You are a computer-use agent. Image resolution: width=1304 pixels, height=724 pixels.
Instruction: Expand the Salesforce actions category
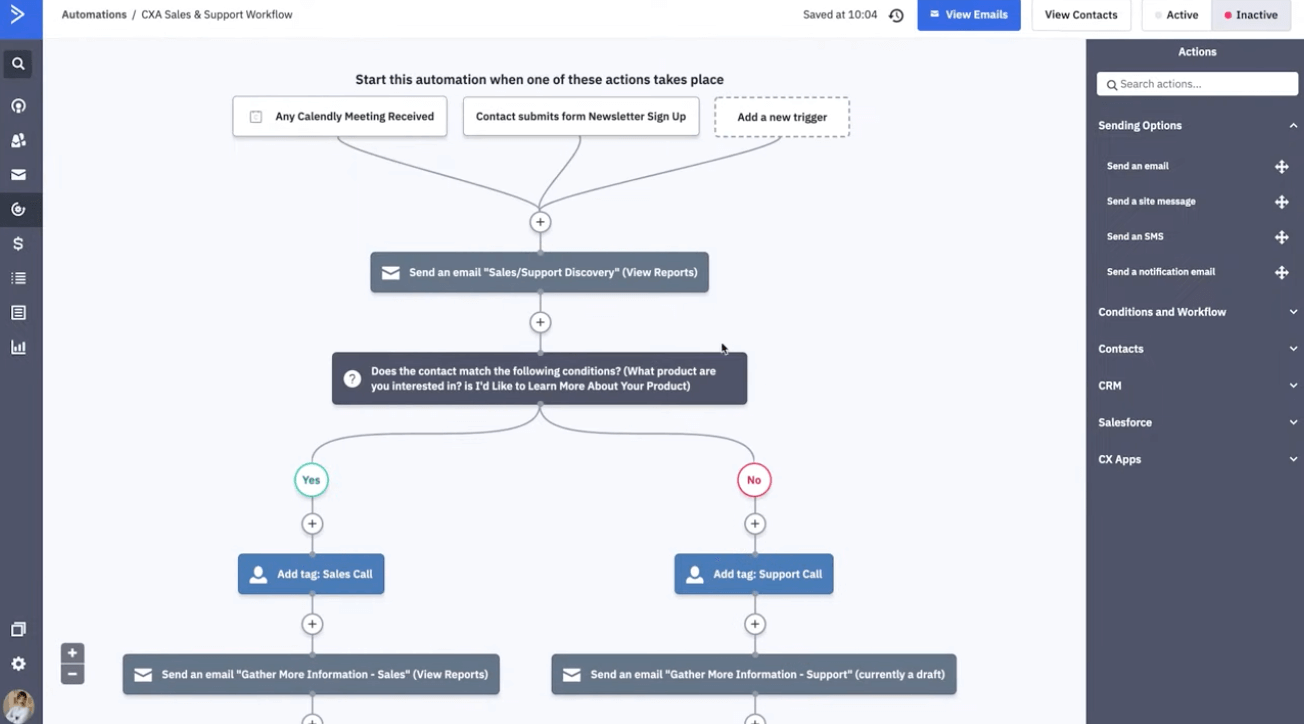[x=1197, y=422]
